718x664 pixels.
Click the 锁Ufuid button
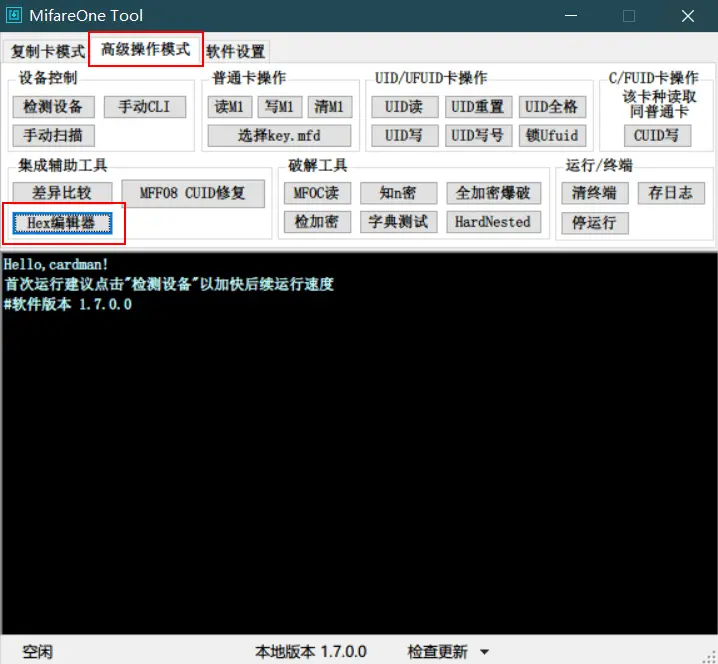552,135
